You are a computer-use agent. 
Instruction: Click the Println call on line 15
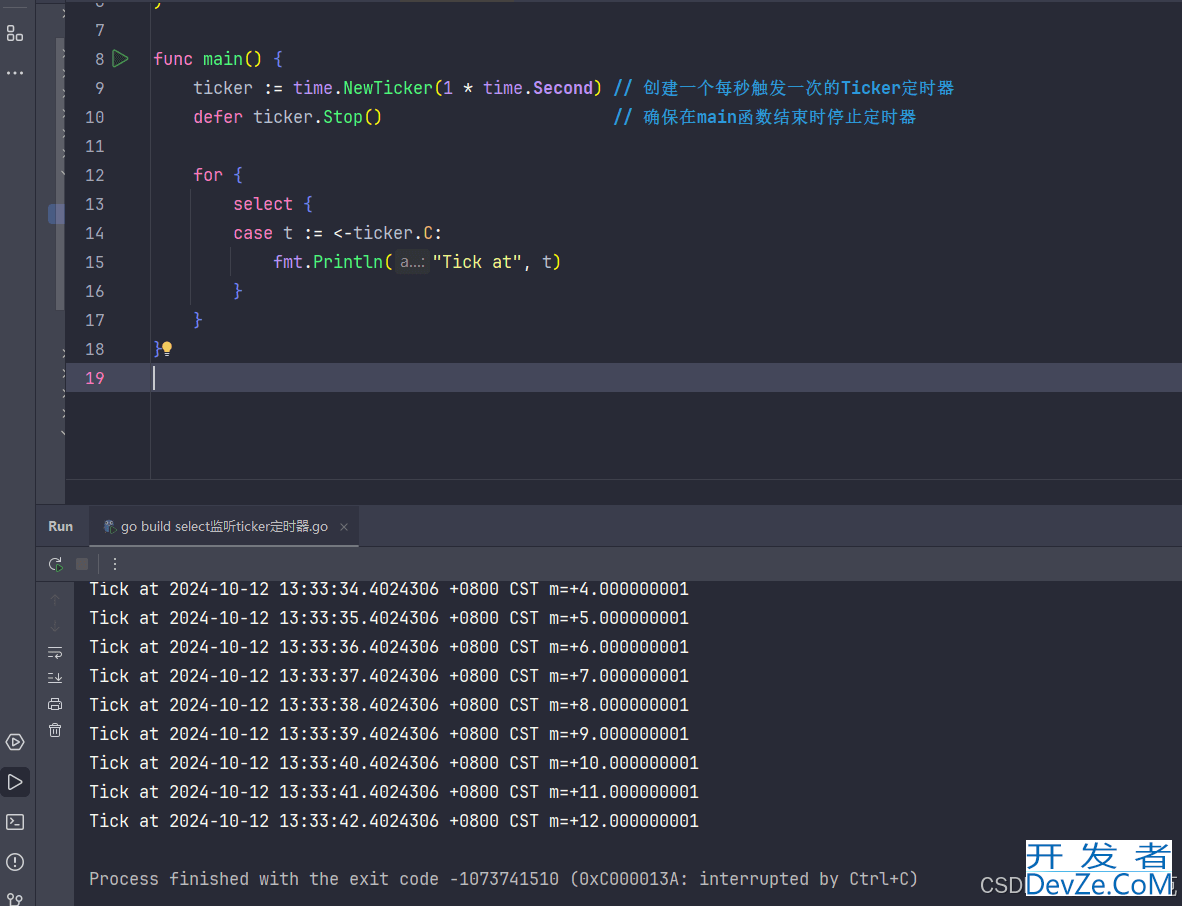(348, 262)
